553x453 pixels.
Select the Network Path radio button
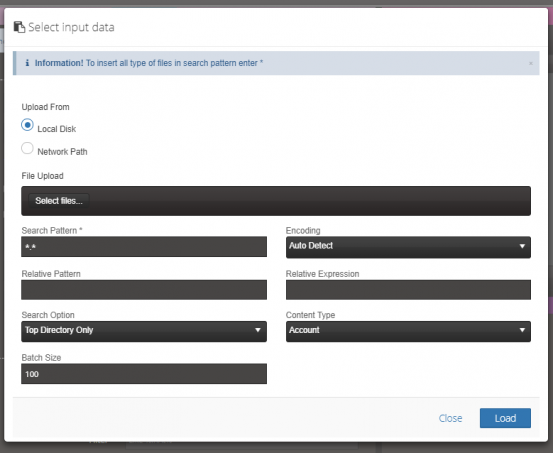tap(27, 148)
